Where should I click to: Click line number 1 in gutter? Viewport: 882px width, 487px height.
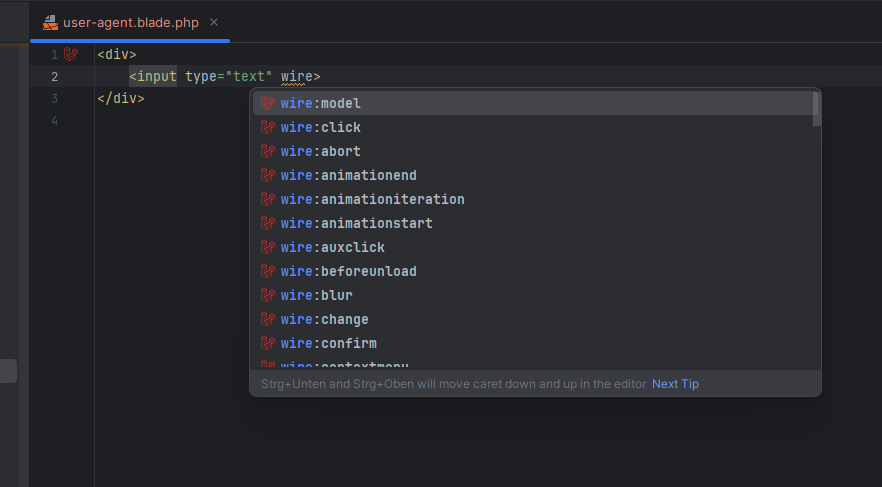[55, 55]
